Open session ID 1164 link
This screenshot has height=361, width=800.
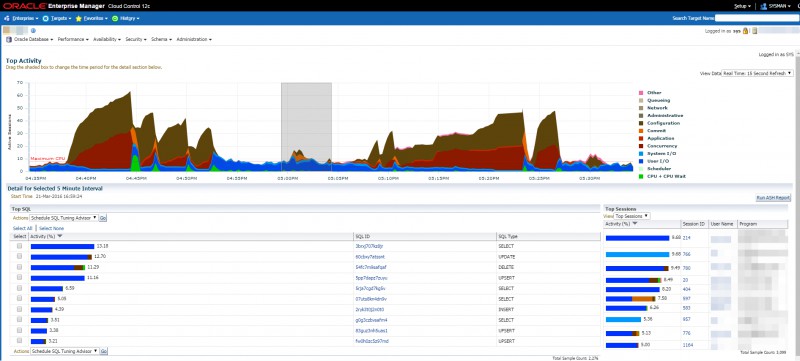[687, 345]
